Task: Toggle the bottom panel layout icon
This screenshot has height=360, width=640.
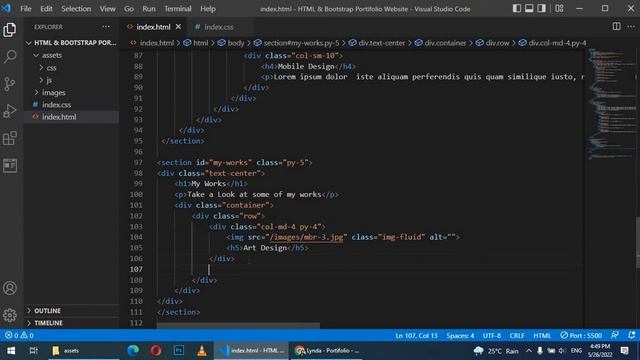Action: click(529, 9)
